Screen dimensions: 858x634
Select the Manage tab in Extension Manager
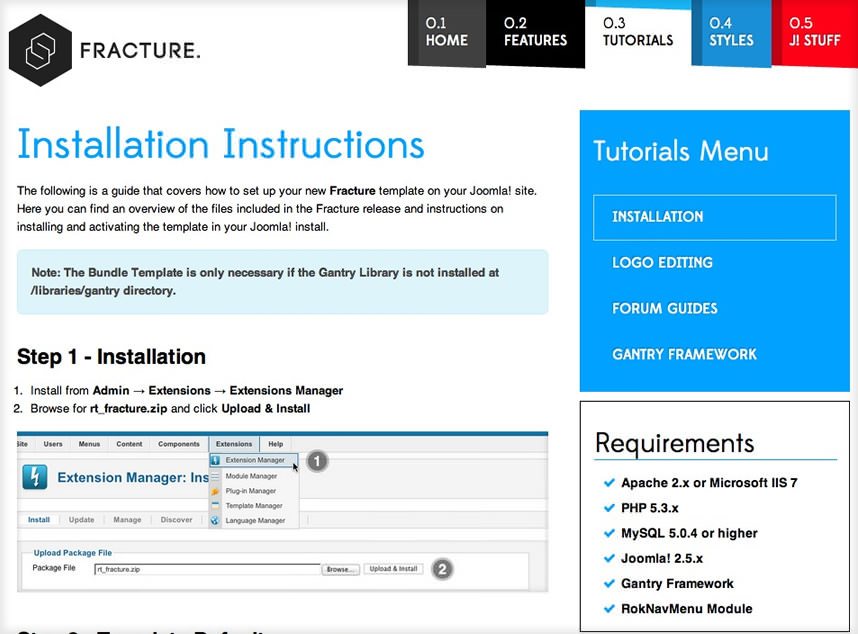pyautogui.click(x=127, y=520)
